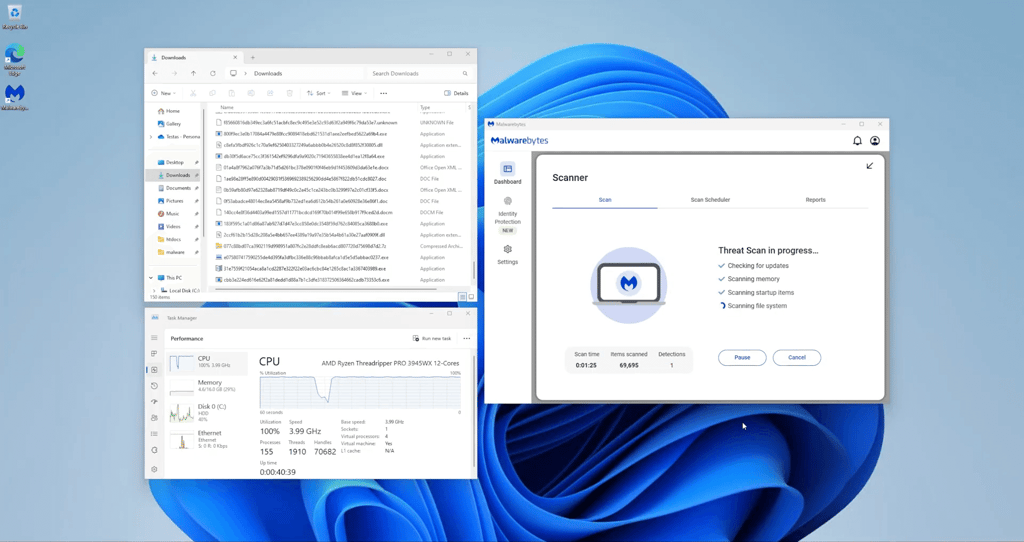This screenshot has width=1024, height=542.
Task: Open Details page in Task Manager
Action: pyautogui.click(x=154, y=434)
